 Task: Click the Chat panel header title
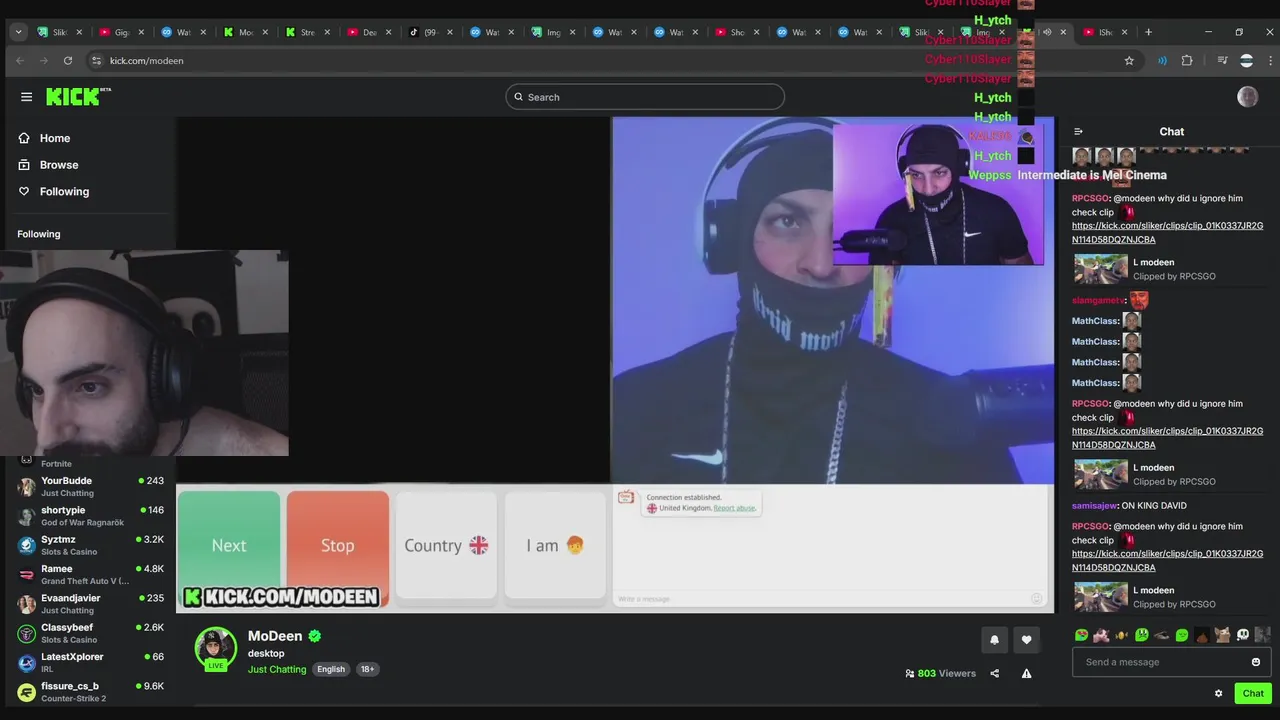[1171, 131]
